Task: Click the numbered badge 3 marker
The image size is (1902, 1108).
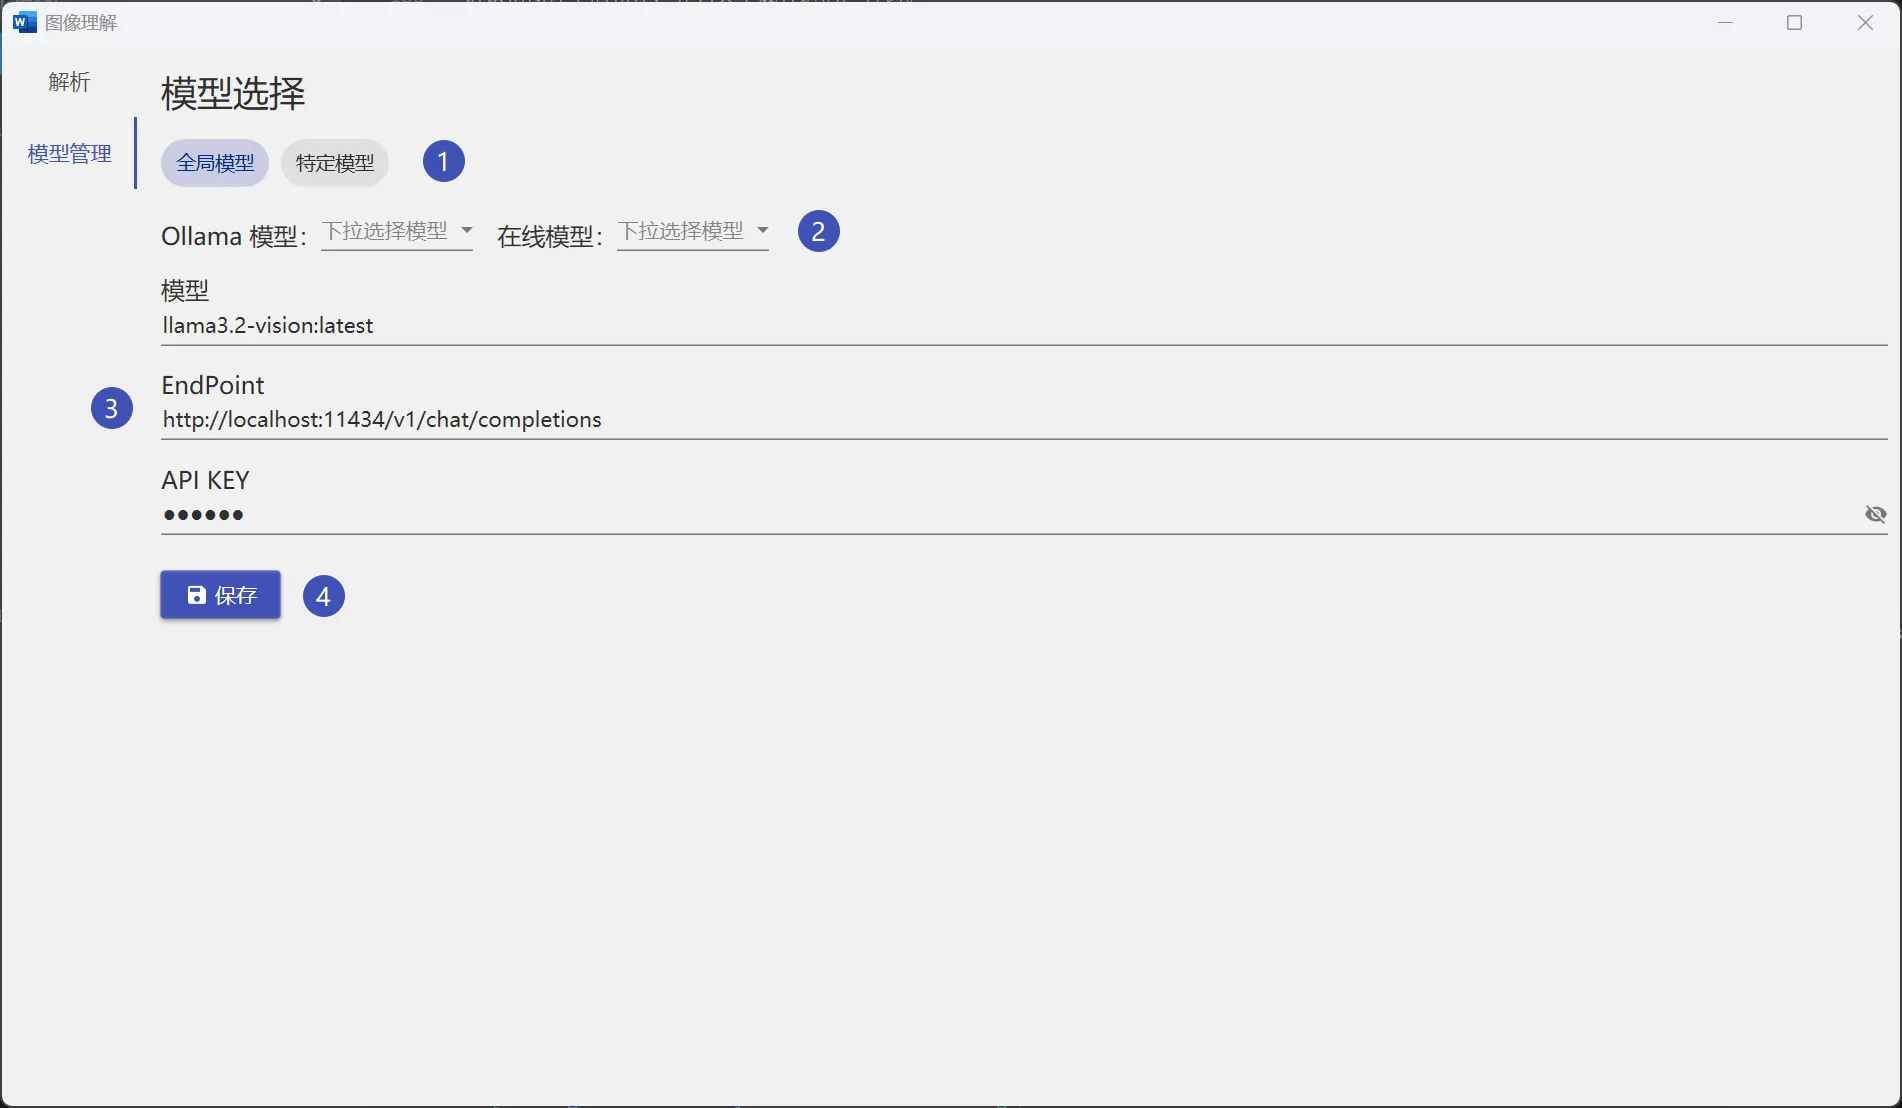Action: tap(111, 408)
